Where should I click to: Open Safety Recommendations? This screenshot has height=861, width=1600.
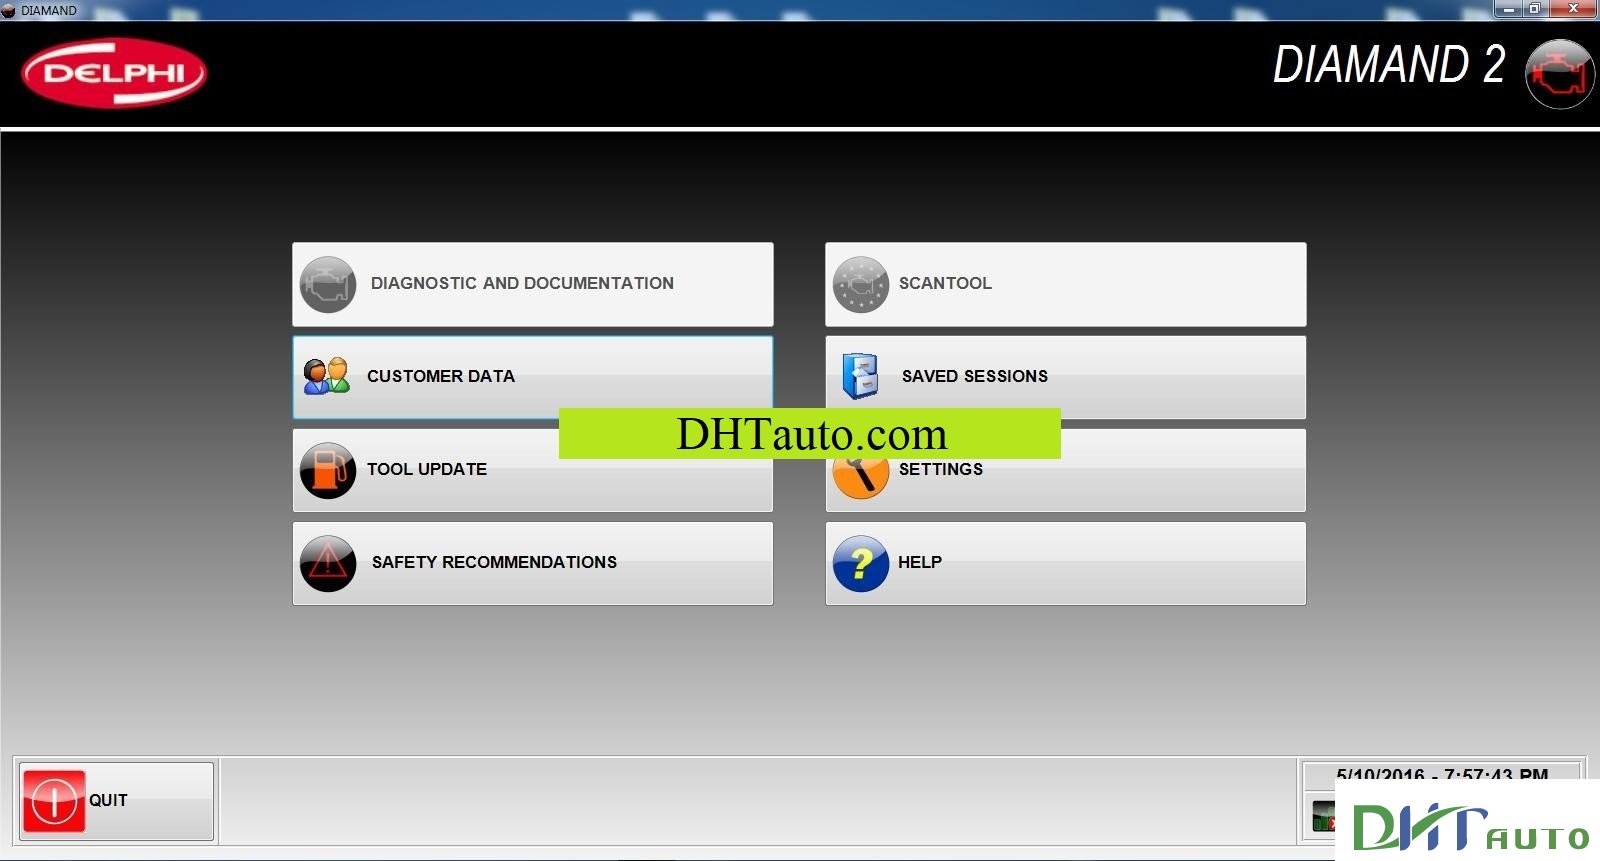click(x=532, y=563)
